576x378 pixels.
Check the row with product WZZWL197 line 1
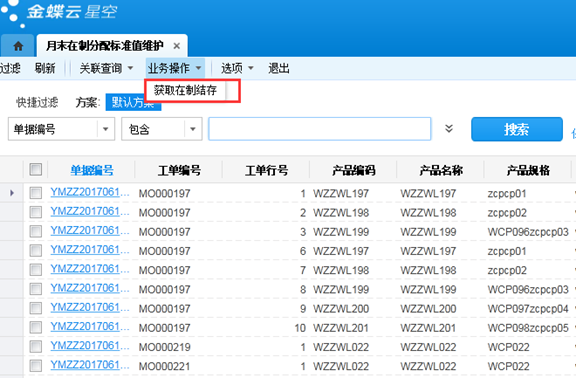36,192
